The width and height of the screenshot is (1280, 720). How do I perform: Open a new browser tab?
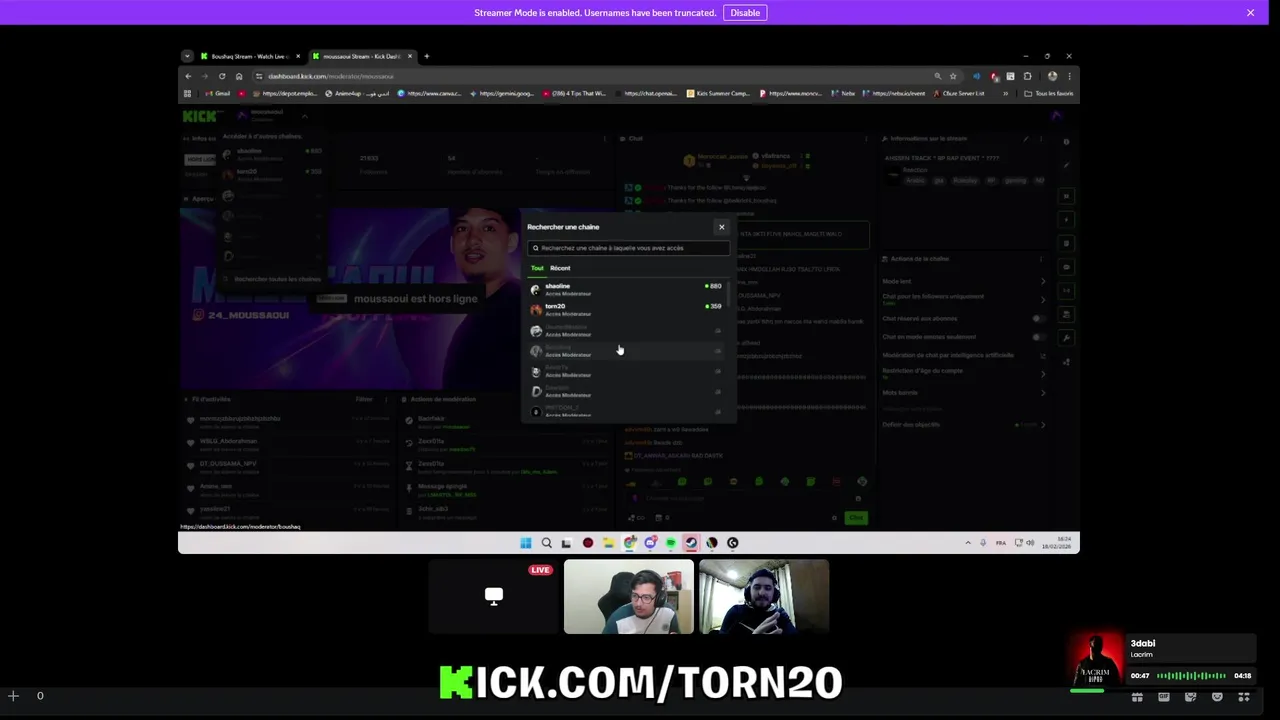coord(426,56)
